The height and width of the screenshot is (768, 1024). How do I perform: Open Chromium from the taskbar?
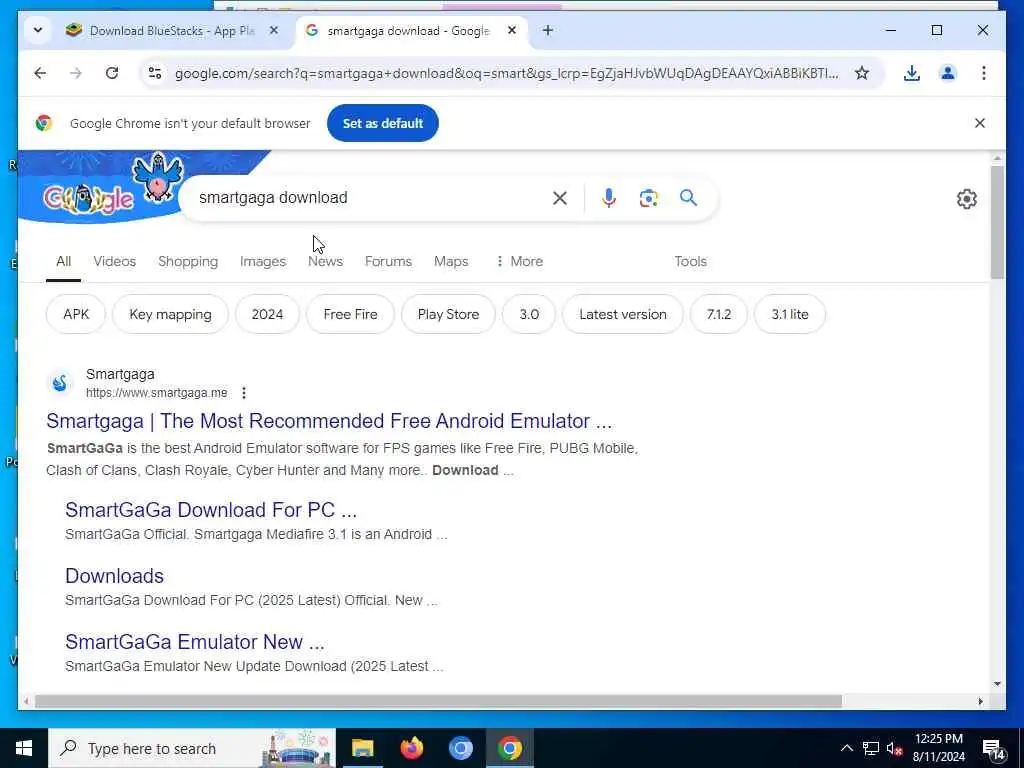(x=460, y=748)
